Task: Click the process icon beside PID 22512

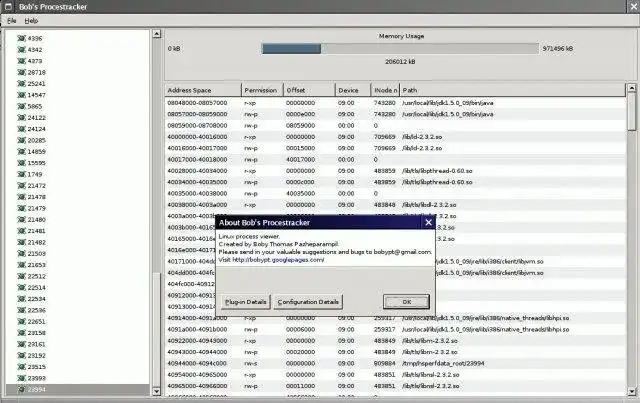Action: [22, 276]
